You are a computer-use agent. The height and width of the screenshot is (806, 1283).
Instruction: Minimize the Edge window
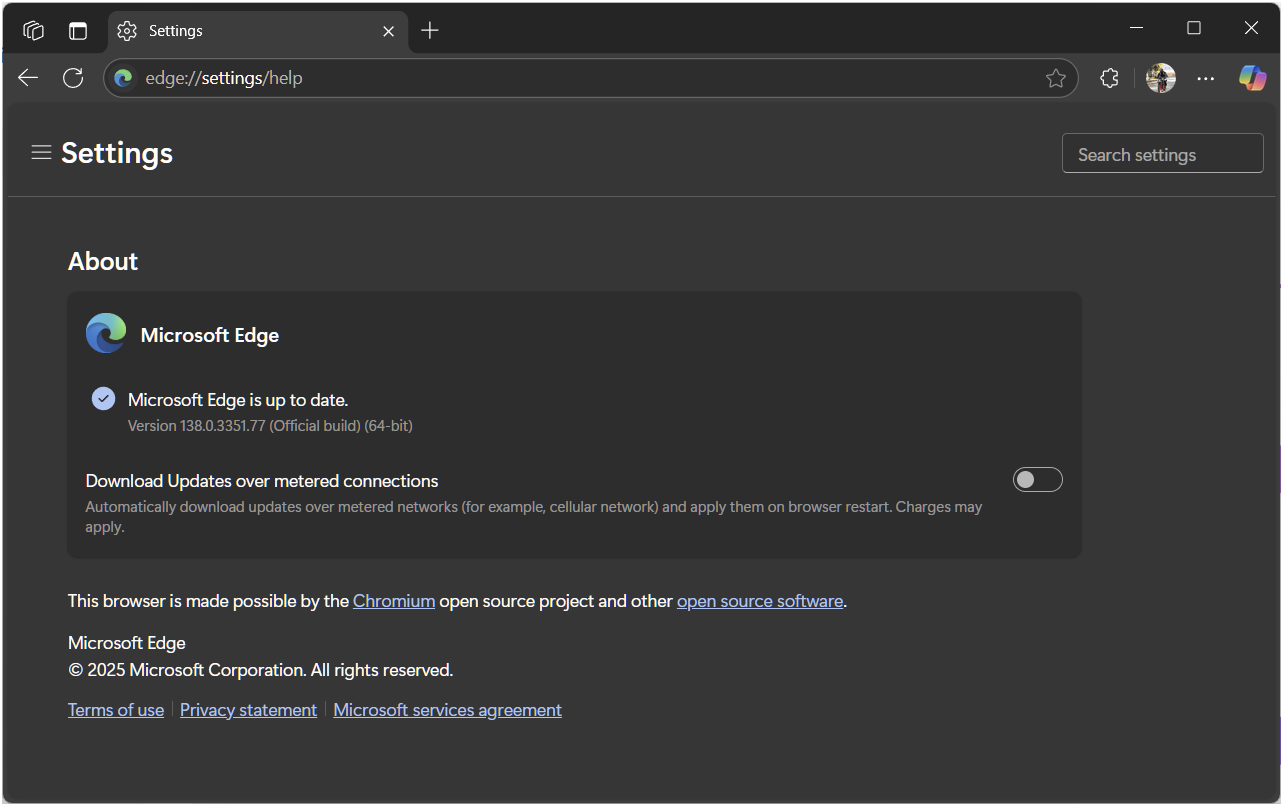pos(1136,28)
